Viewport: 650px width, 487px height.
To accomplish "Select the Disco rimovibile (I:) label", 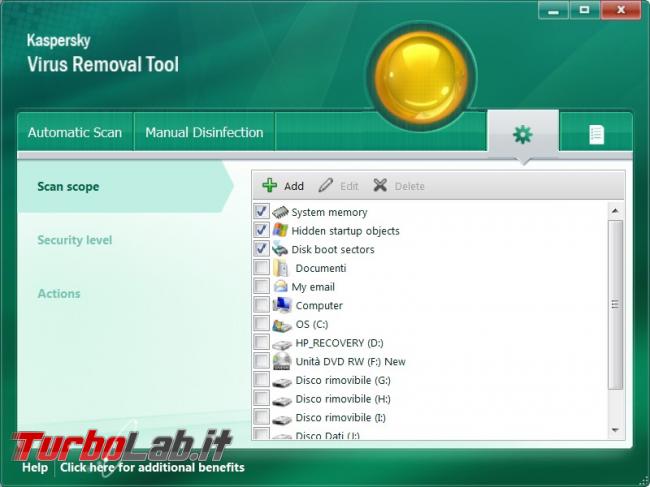I will tap(340, 417).
